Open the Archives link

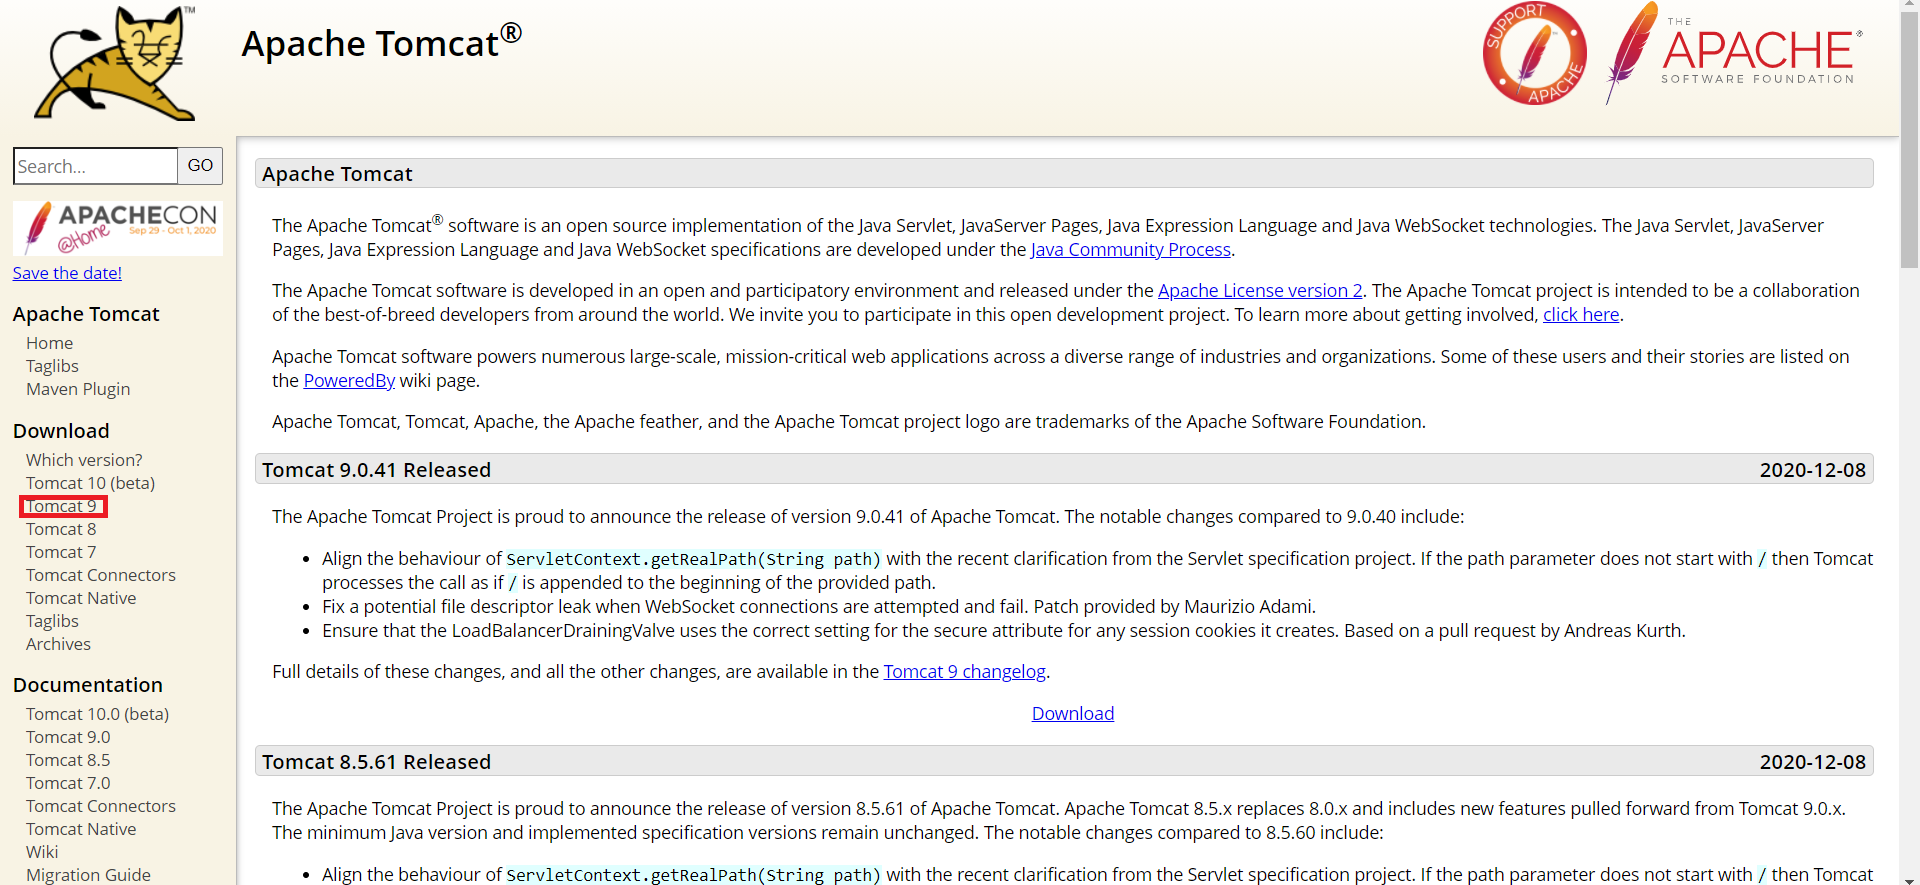coord(58,644)
